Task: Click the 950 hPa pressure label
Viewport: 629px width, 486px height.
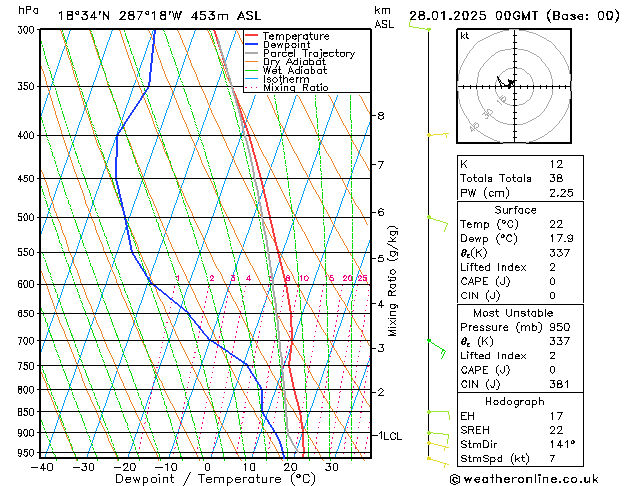Action: [28, 453]
